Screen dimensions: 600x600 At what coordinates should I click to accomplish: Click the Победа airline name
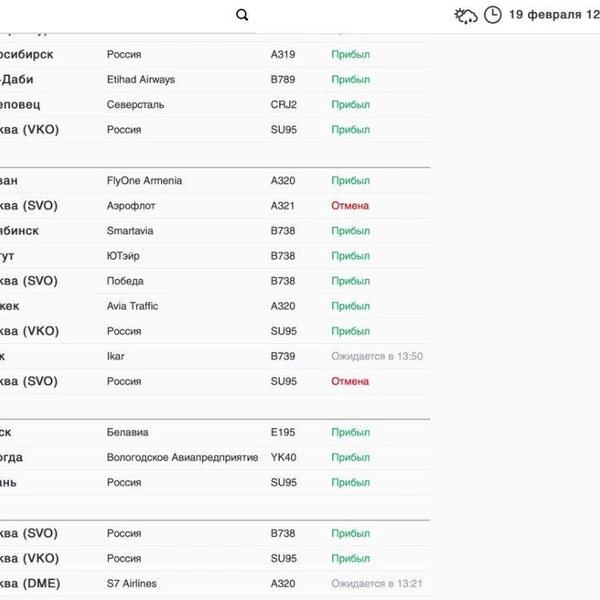pos(125,281)
